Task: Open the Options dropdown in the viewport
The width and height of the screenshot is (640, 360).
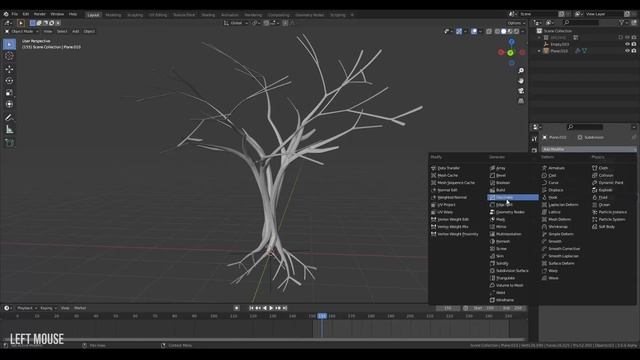Action: (x=516, y=23)
